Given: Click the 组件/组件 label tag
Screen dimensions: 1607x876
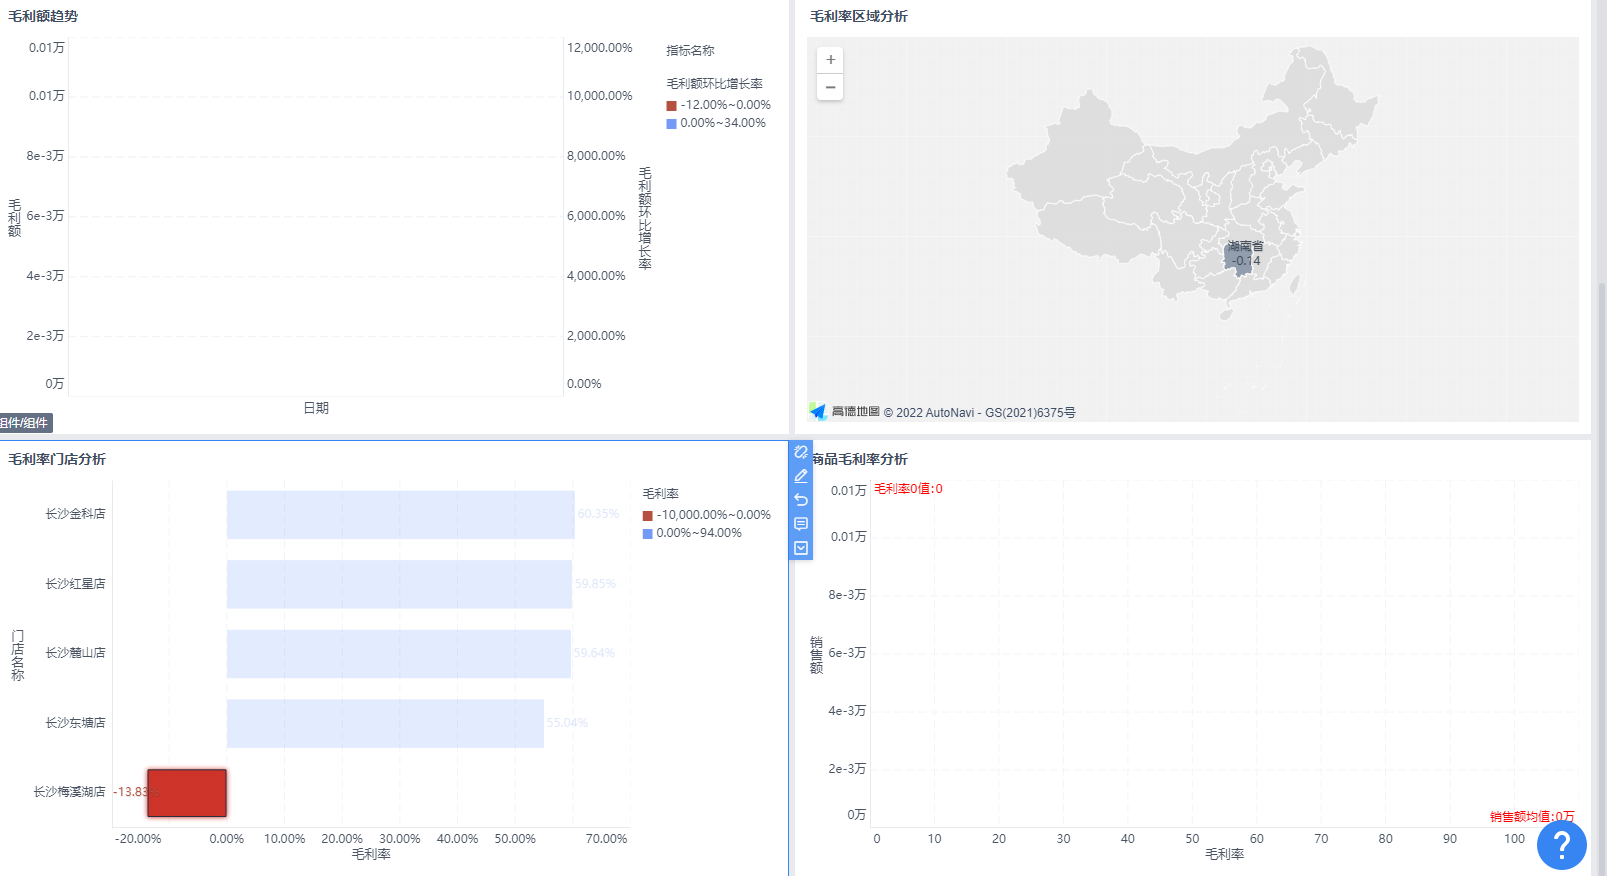Looking at the screenshot, I should pos(26,423).
